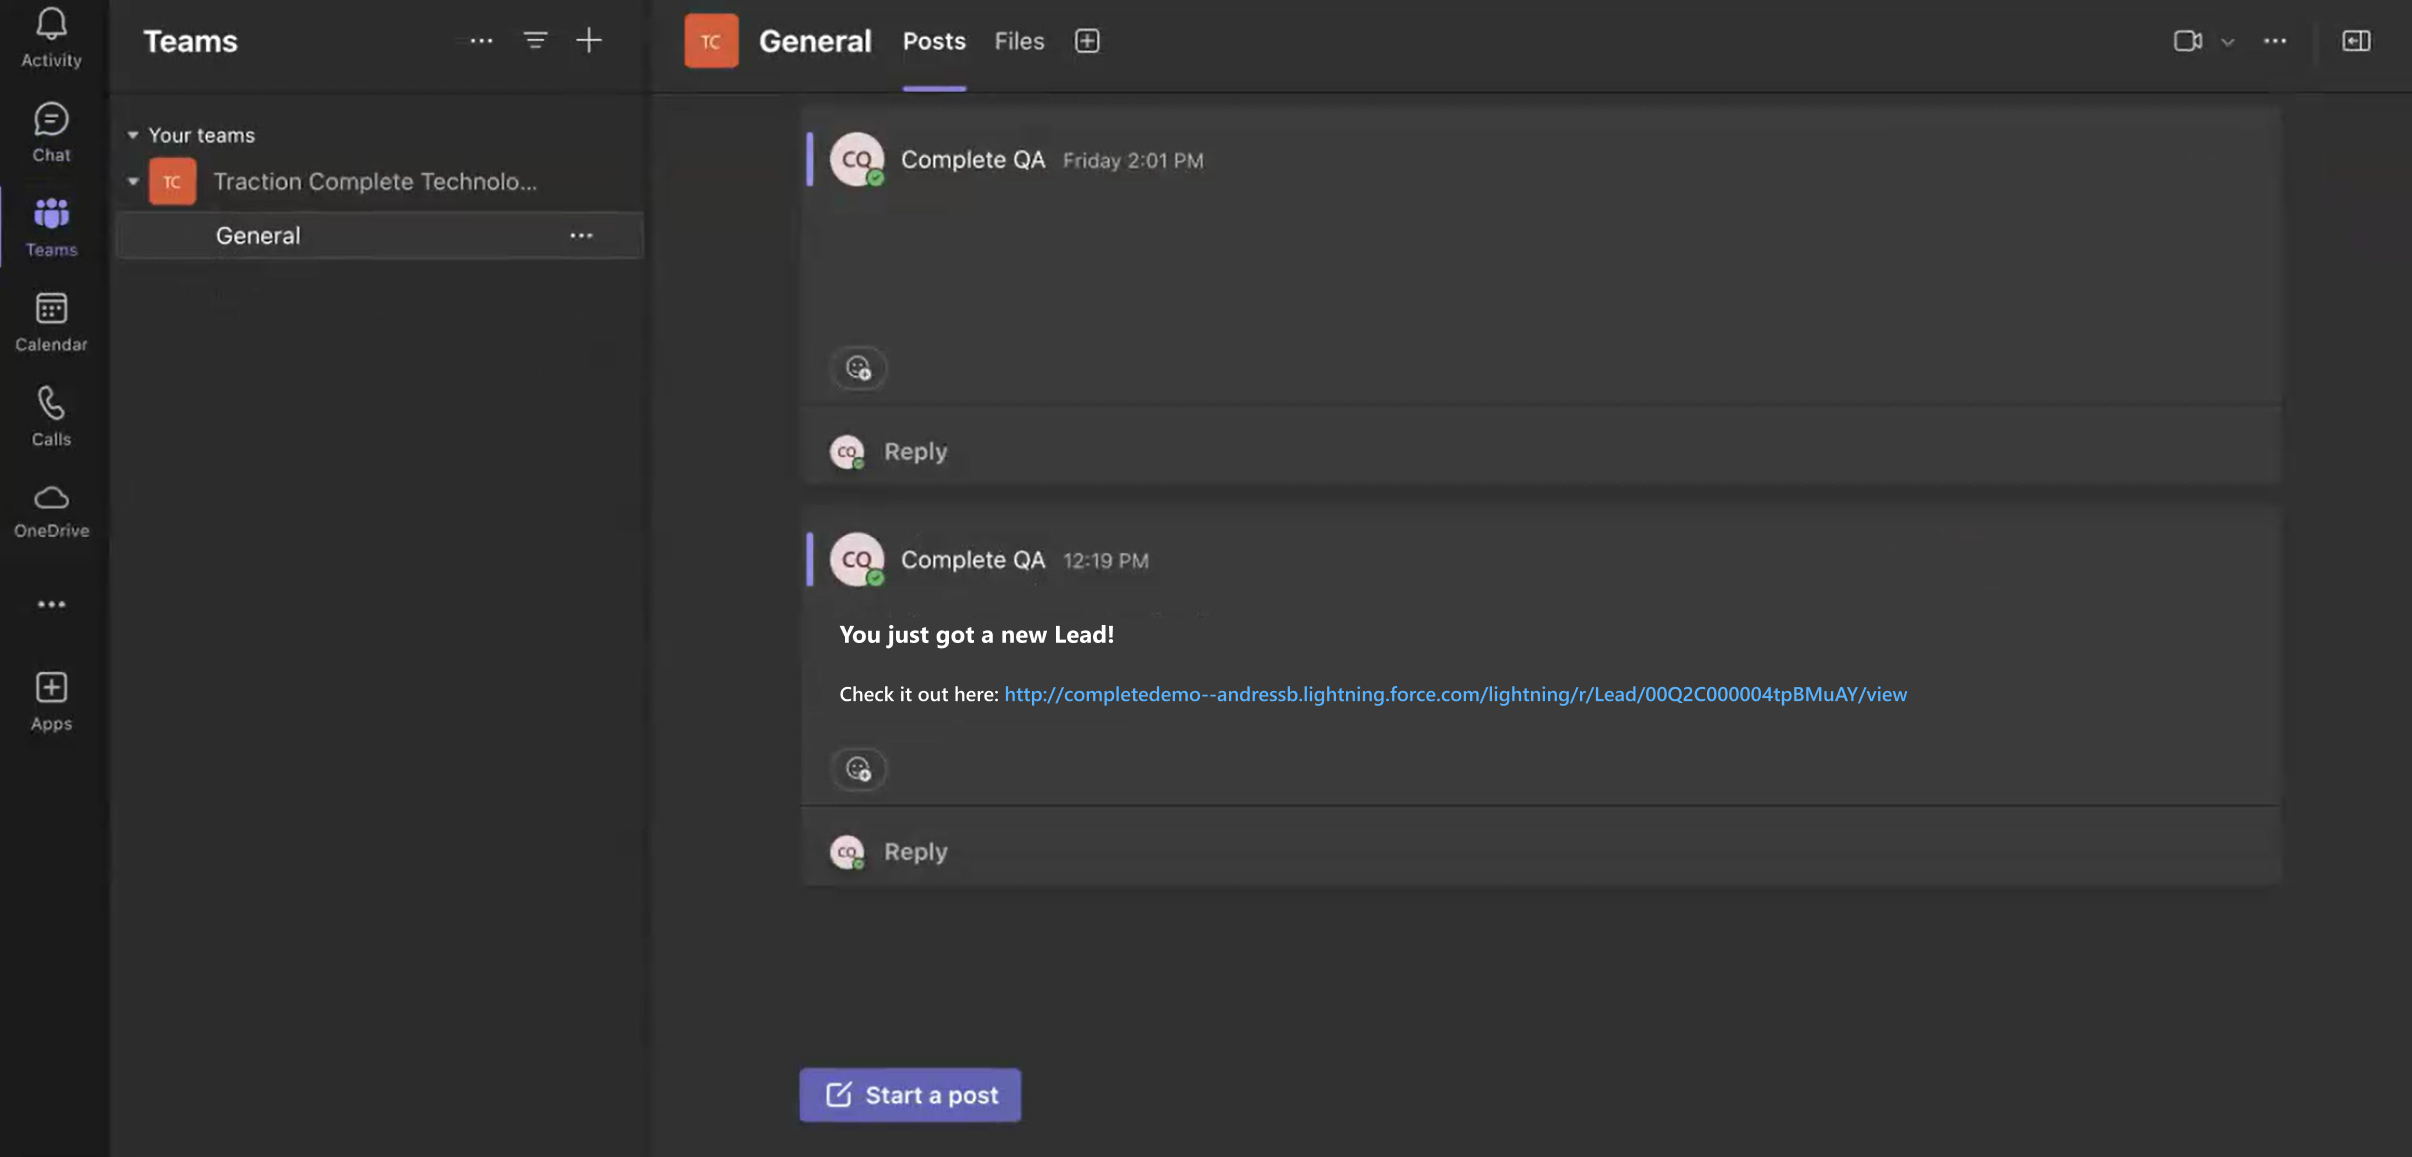The width and height of the screenshot is (2412, 1157).
Task: Click the Complete QA name on Friday post
Action: [x=973, y=160]
